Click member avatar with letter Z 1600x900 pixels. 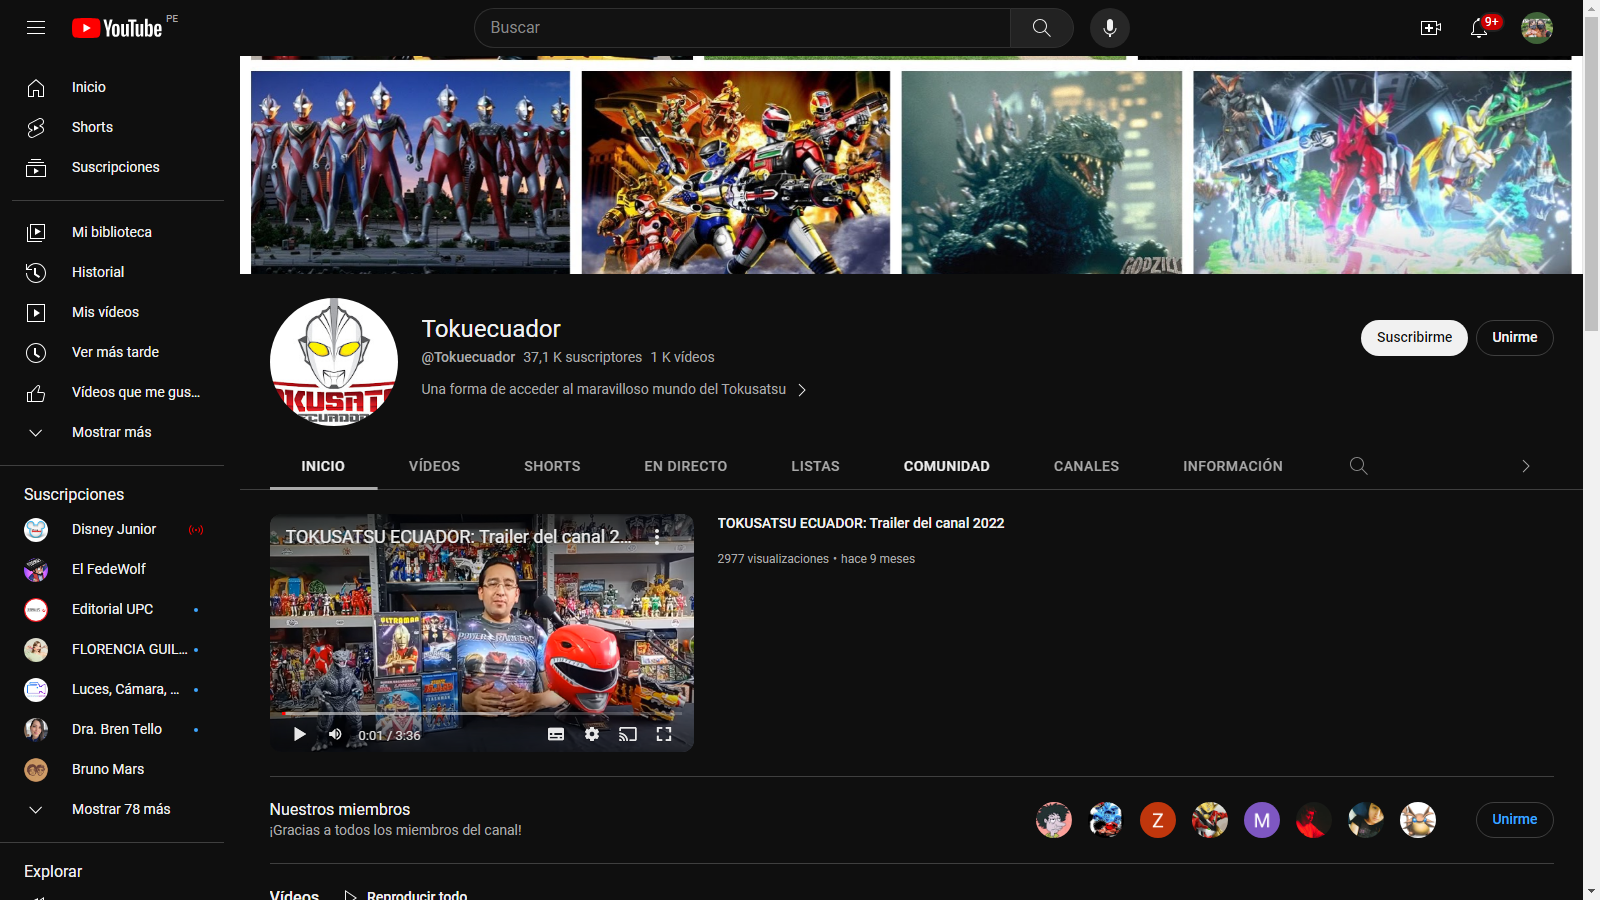click(x=1158, y=820)
